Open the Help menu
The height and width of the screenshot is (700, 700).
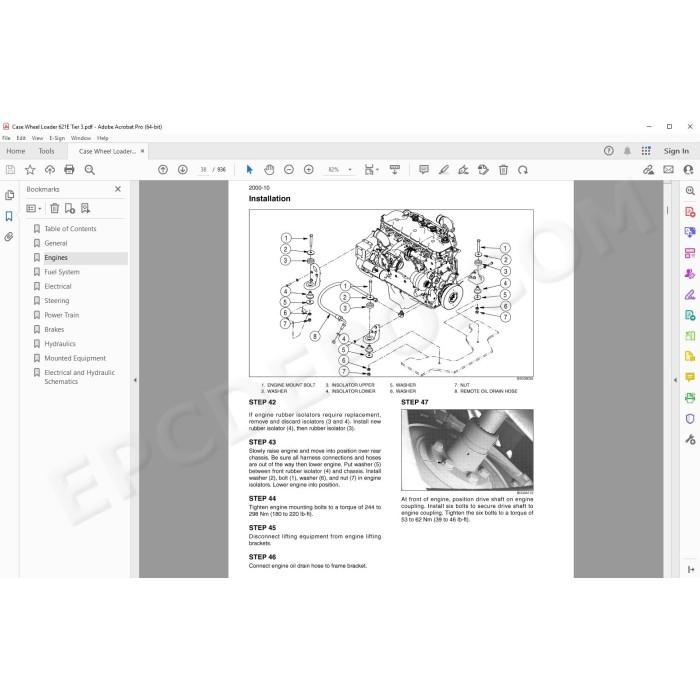tap(103, 138)
